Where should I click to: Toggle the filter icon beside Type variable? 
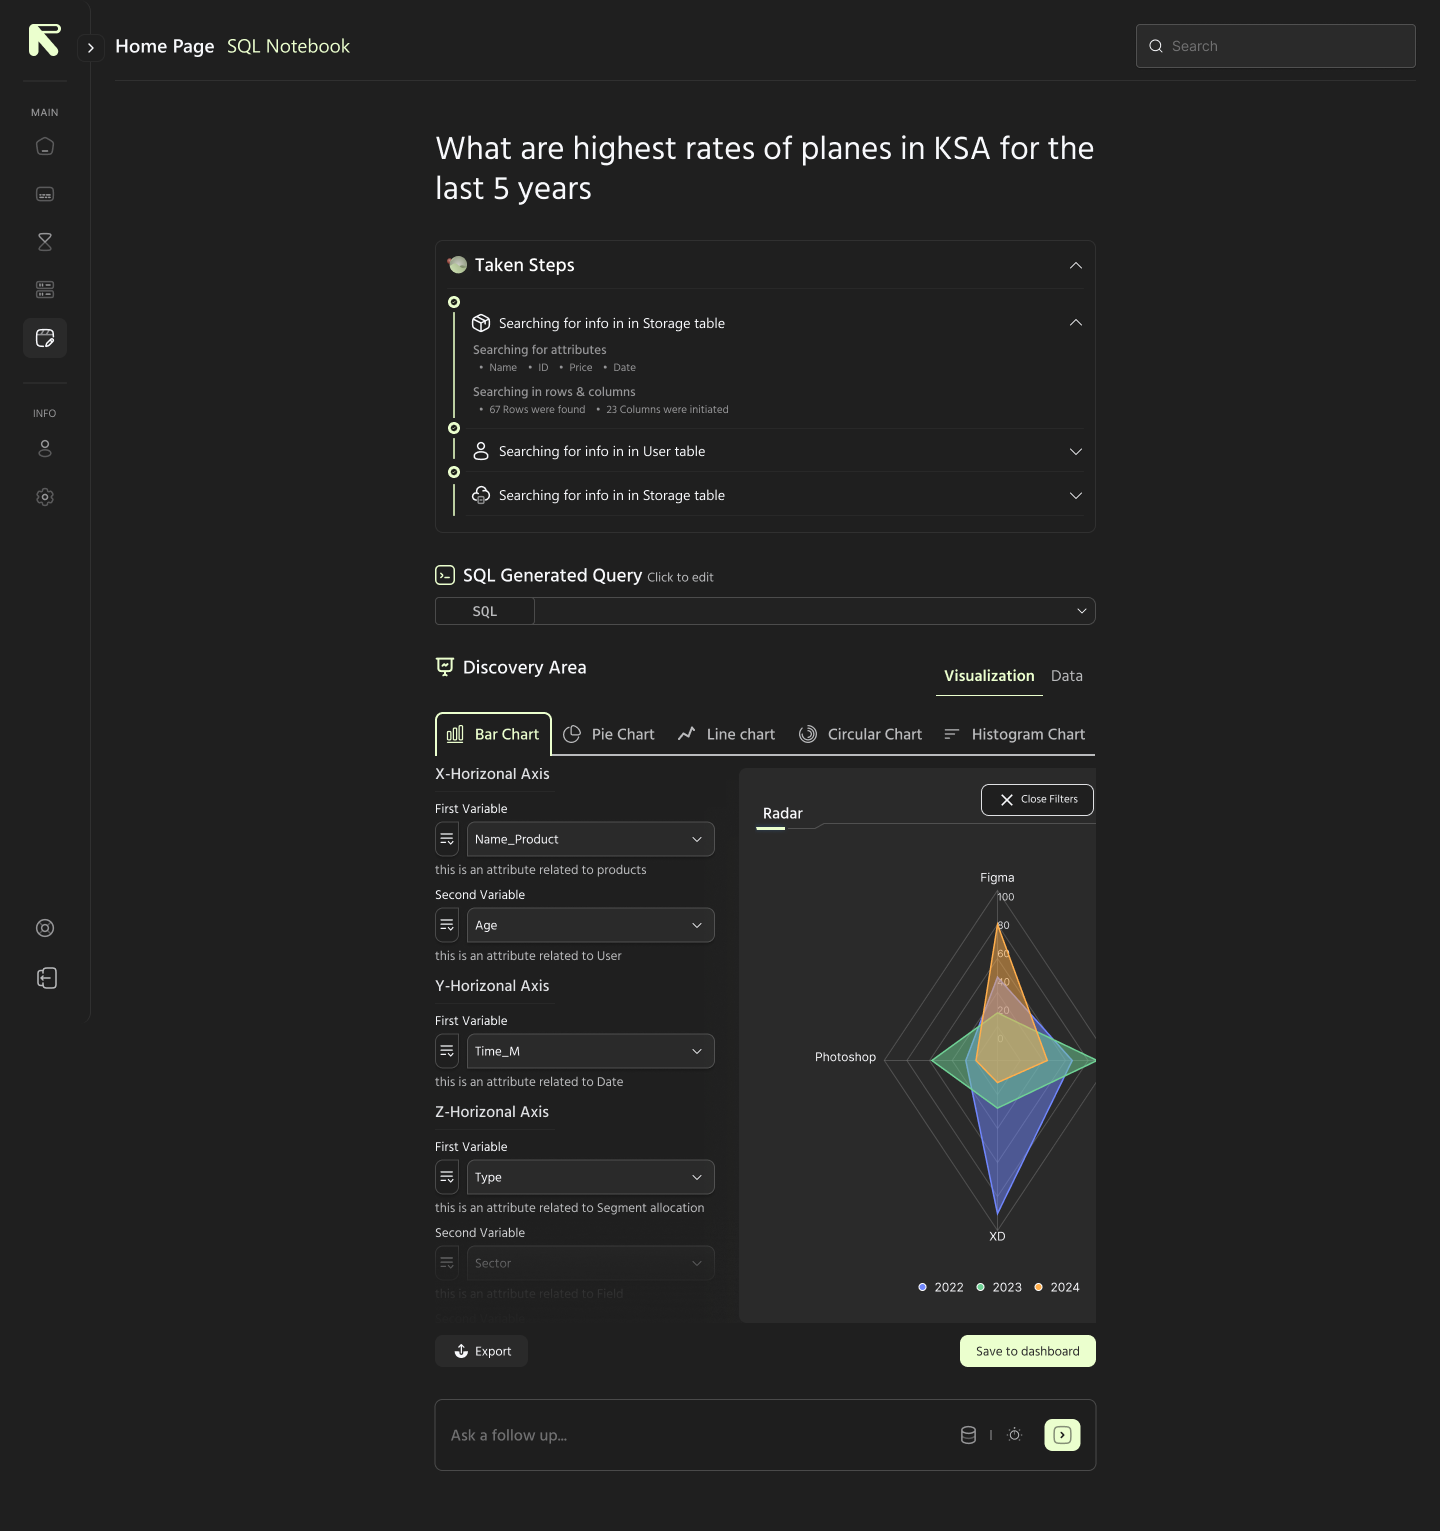pos(447,1177)
